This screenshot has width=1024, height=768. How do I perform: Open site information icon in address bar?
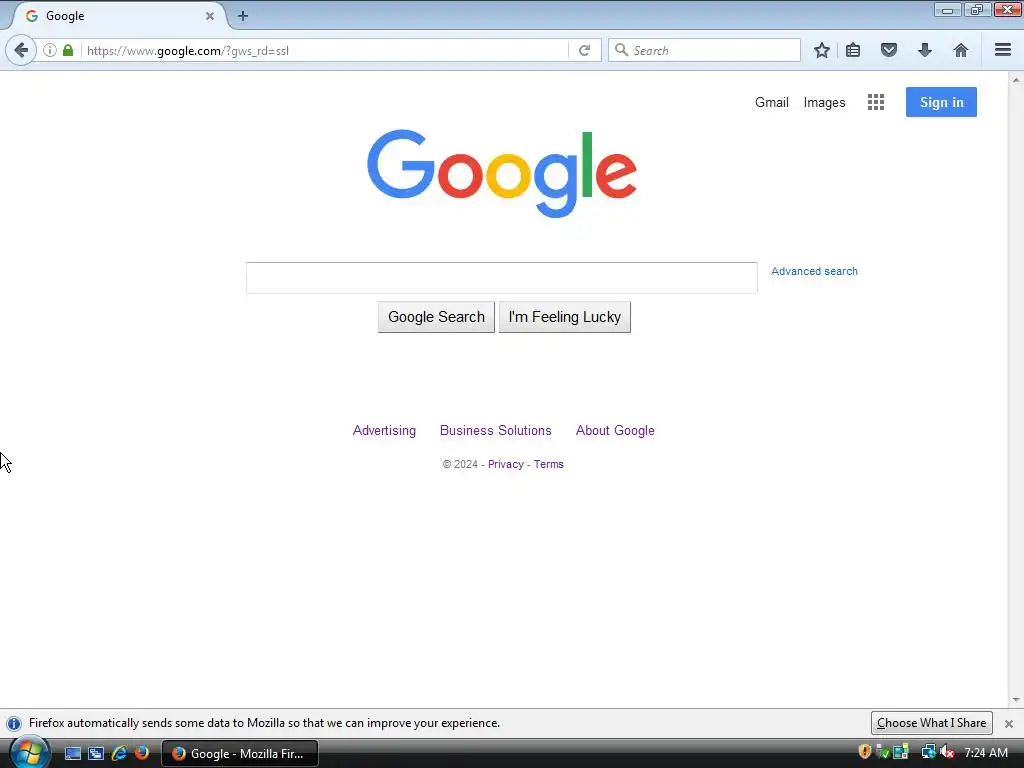tap(50, 50)
